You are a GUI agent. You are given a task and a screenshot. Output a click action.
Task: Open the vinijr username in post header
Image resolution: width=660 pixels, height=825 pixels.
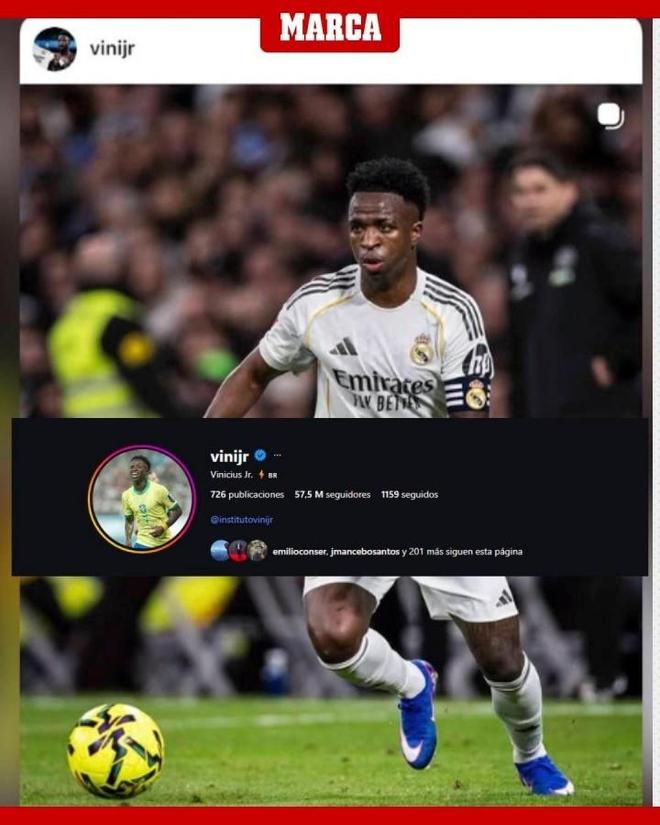[112, 49]
